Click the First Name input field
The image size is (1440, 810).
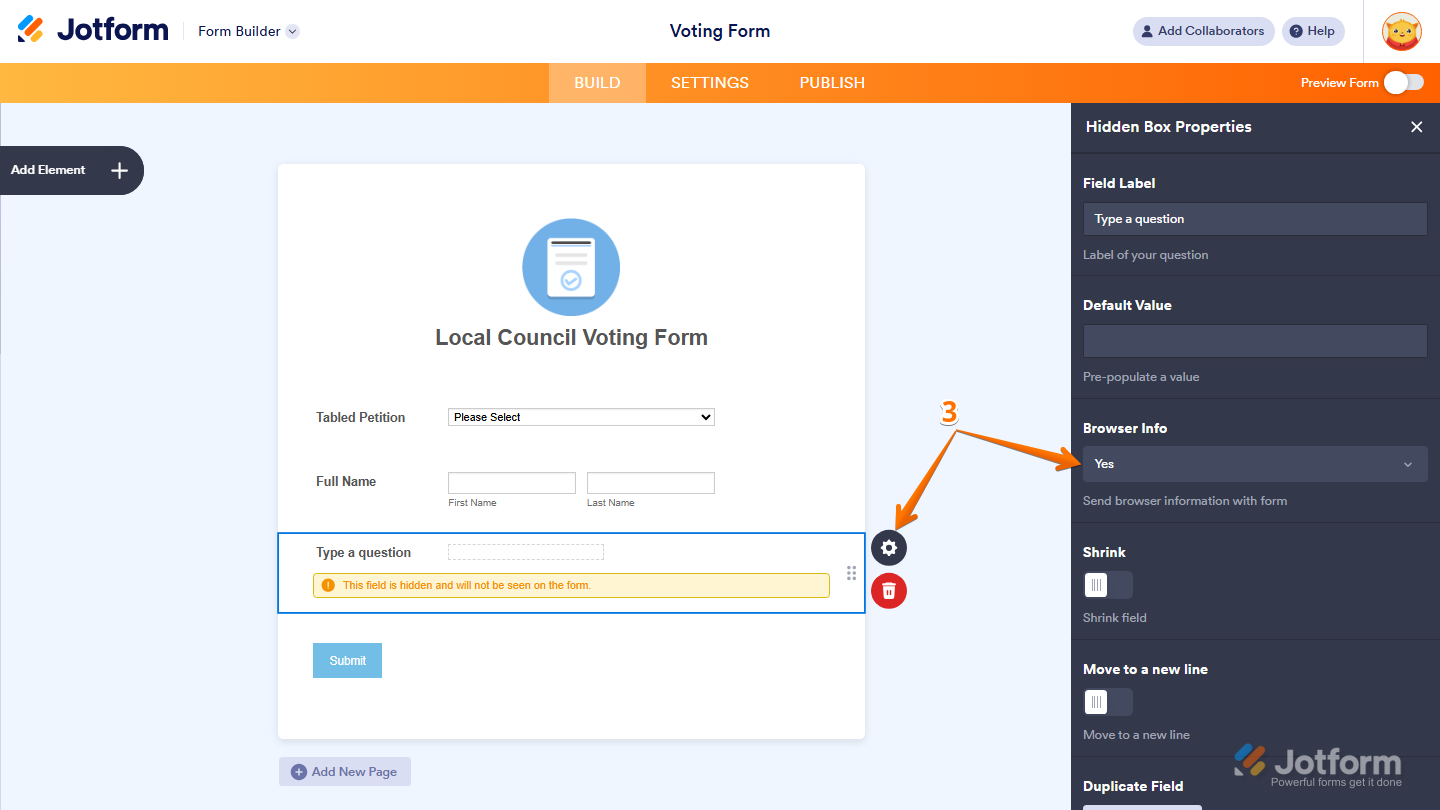click(511, 483)
